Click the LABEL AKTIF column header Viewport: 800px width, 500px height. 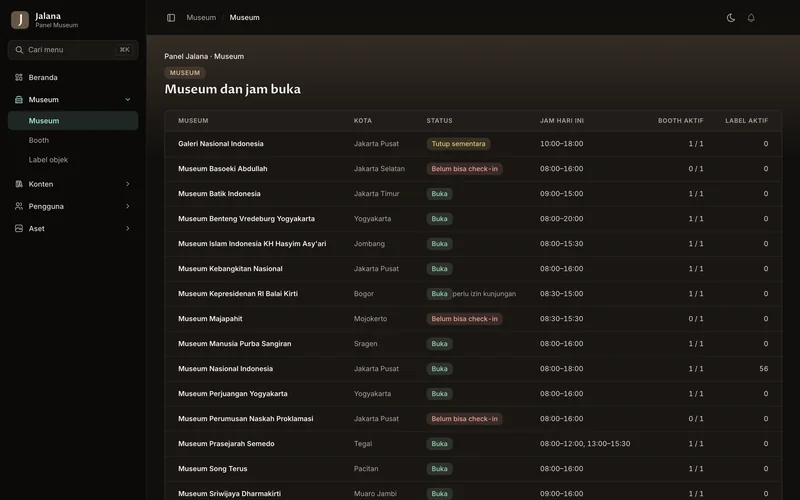pos(746,121)
